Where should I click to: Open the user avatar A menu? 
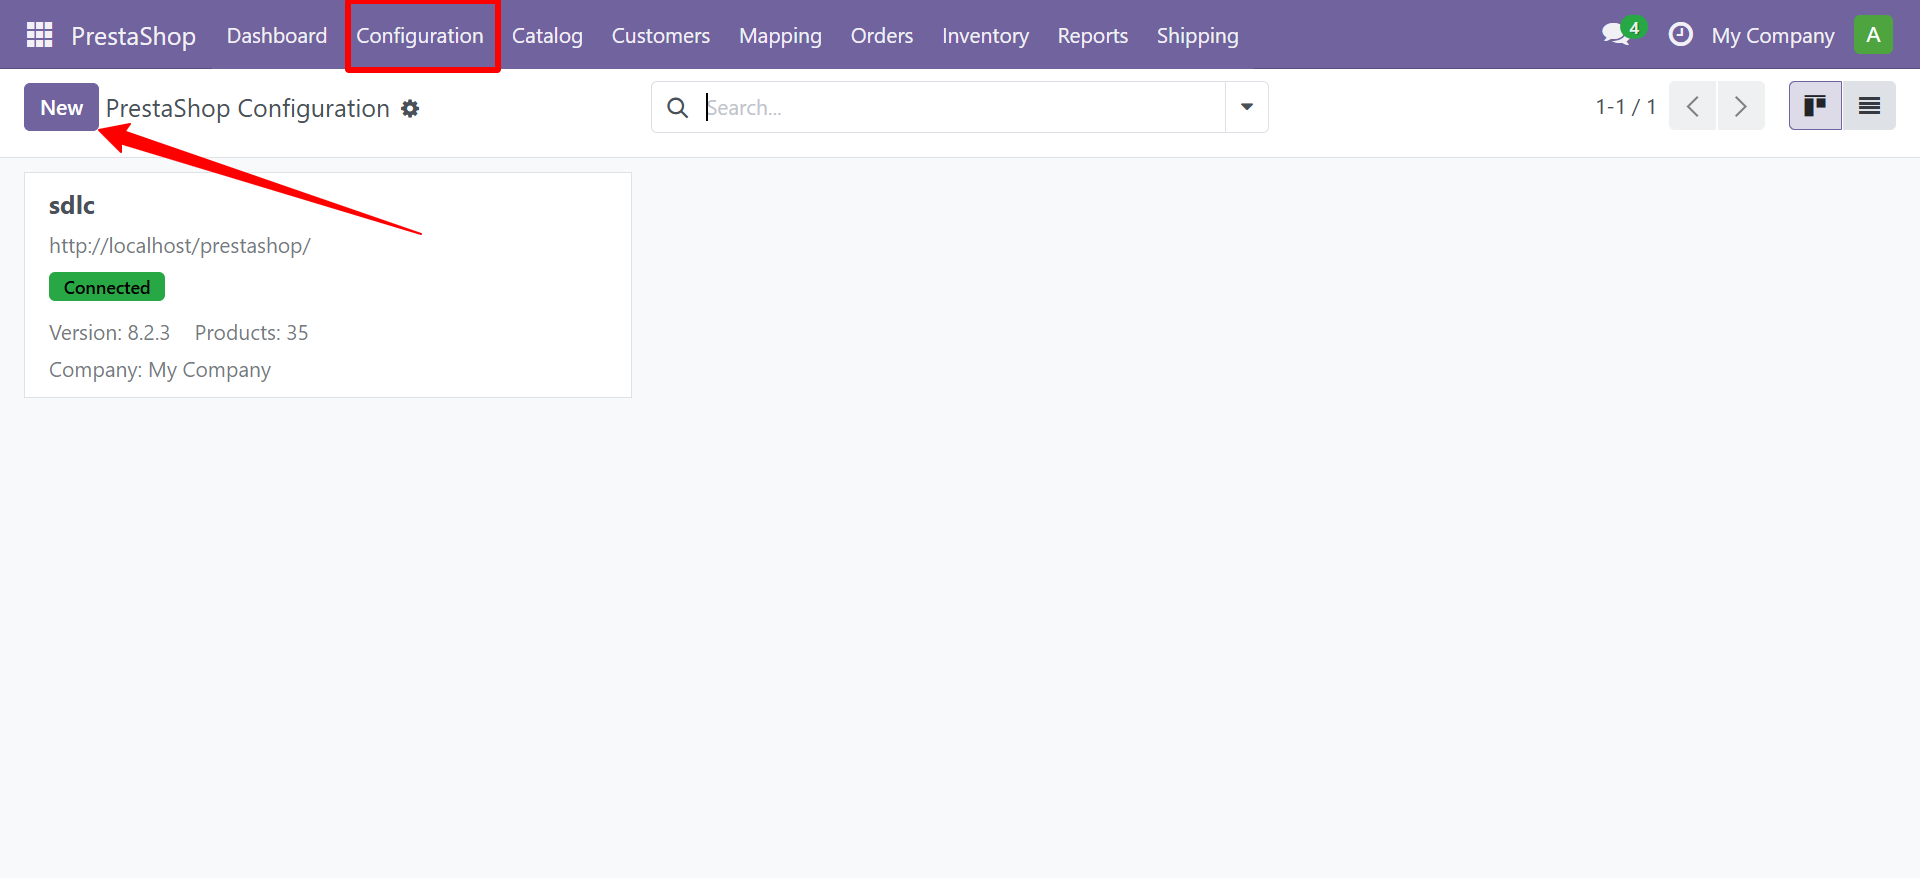1873,35
